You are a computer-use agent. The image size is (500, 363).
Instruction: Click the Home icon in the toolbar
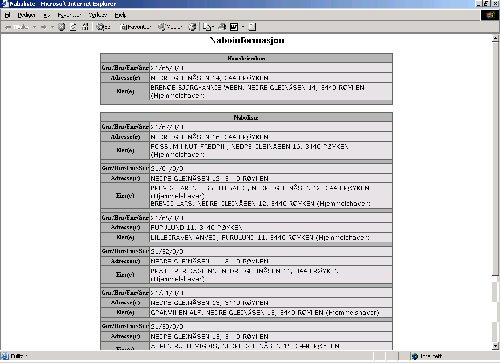tap(85, 27)
